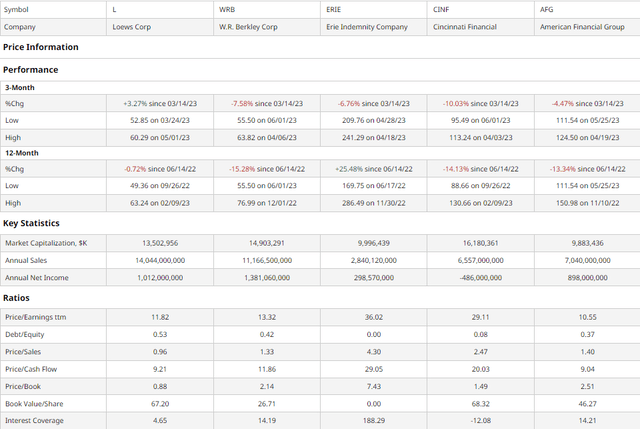Click the Book Value/Share label
Viewport: 640px width, 429px height.
34,404
